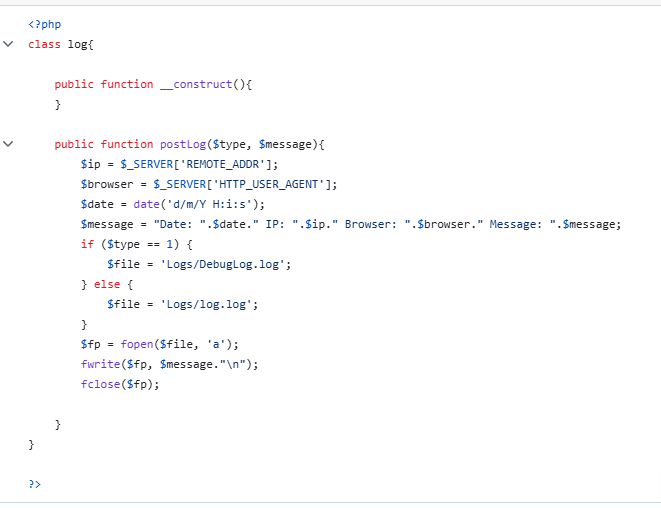Screen dimensions: 661x508
Task: Click the closing ?> tag
Action: pyautogui.click(x=35, y=484)
